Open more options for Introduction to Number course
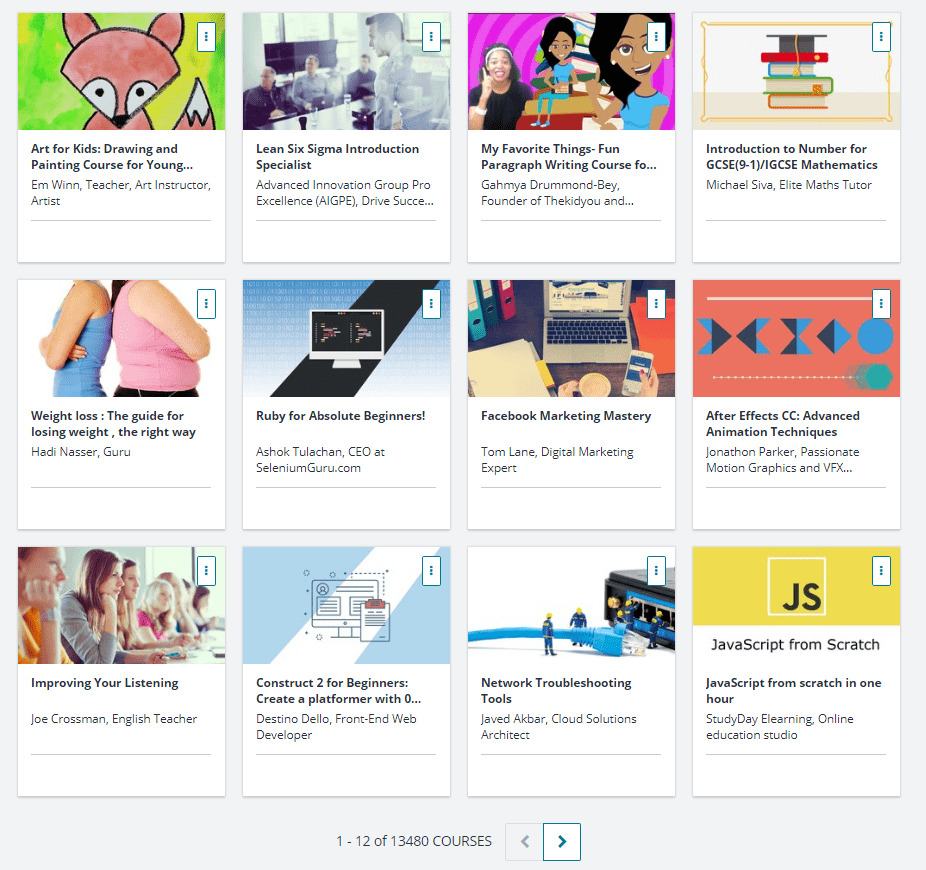This screenshot has height=870, width=926. pyautogui.click(x=881, y=37)
